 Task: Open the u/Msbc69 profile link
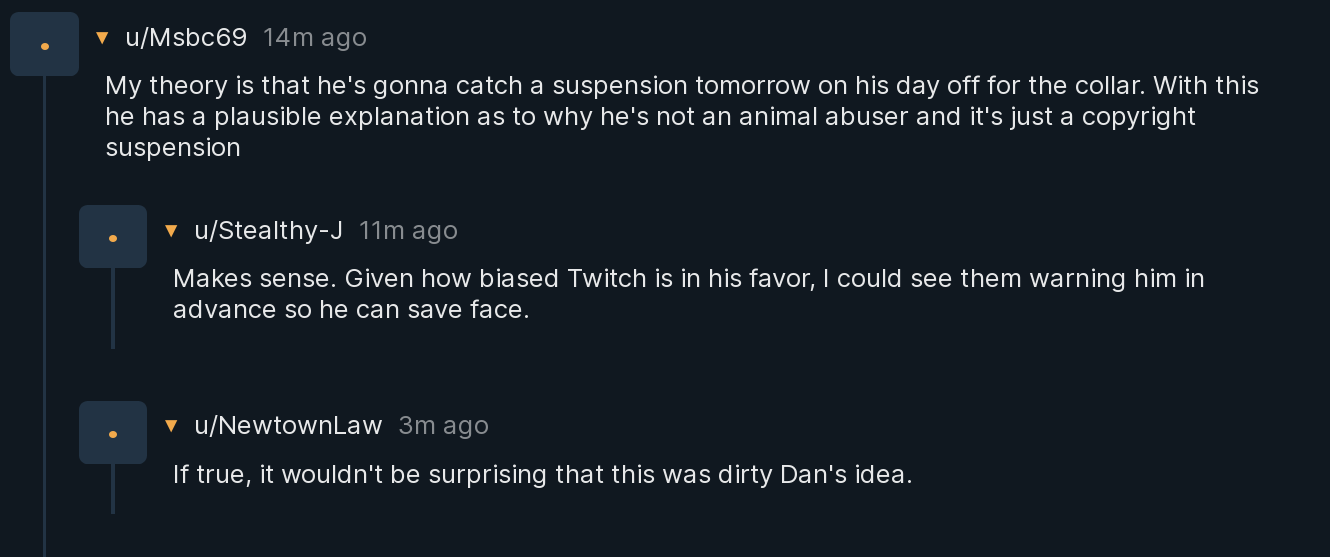coord(186,38)
